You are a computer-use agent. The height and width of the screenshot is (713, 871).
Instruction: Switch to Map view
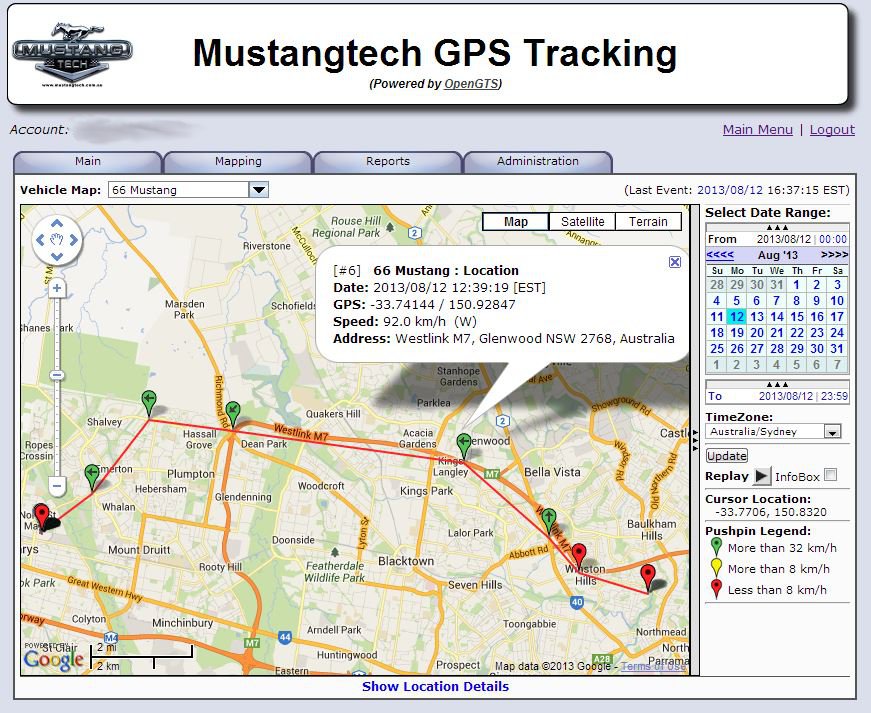[515, 222]
